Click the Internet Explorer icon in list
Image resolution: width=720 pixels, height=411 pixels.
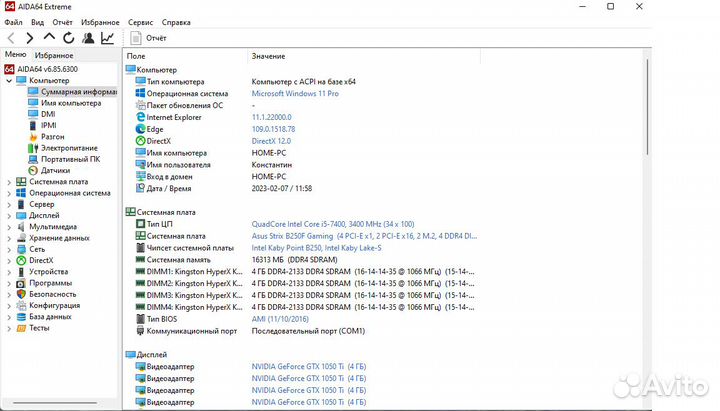tap(141, 117)
